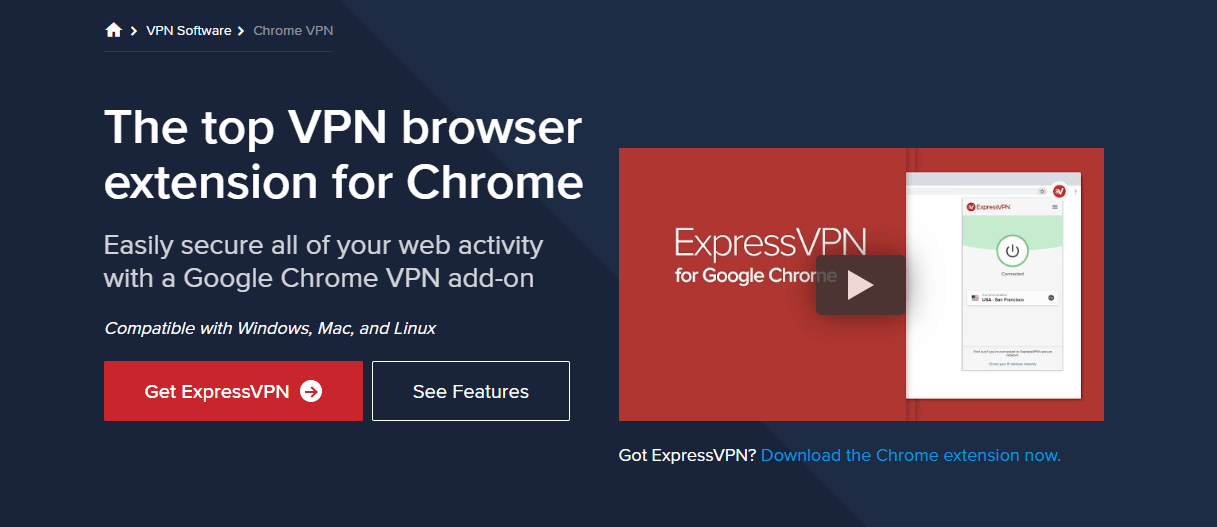Click the Get ExpressVPN button
The height and width of the screenshot is (527, 1217).
[233, 391]
